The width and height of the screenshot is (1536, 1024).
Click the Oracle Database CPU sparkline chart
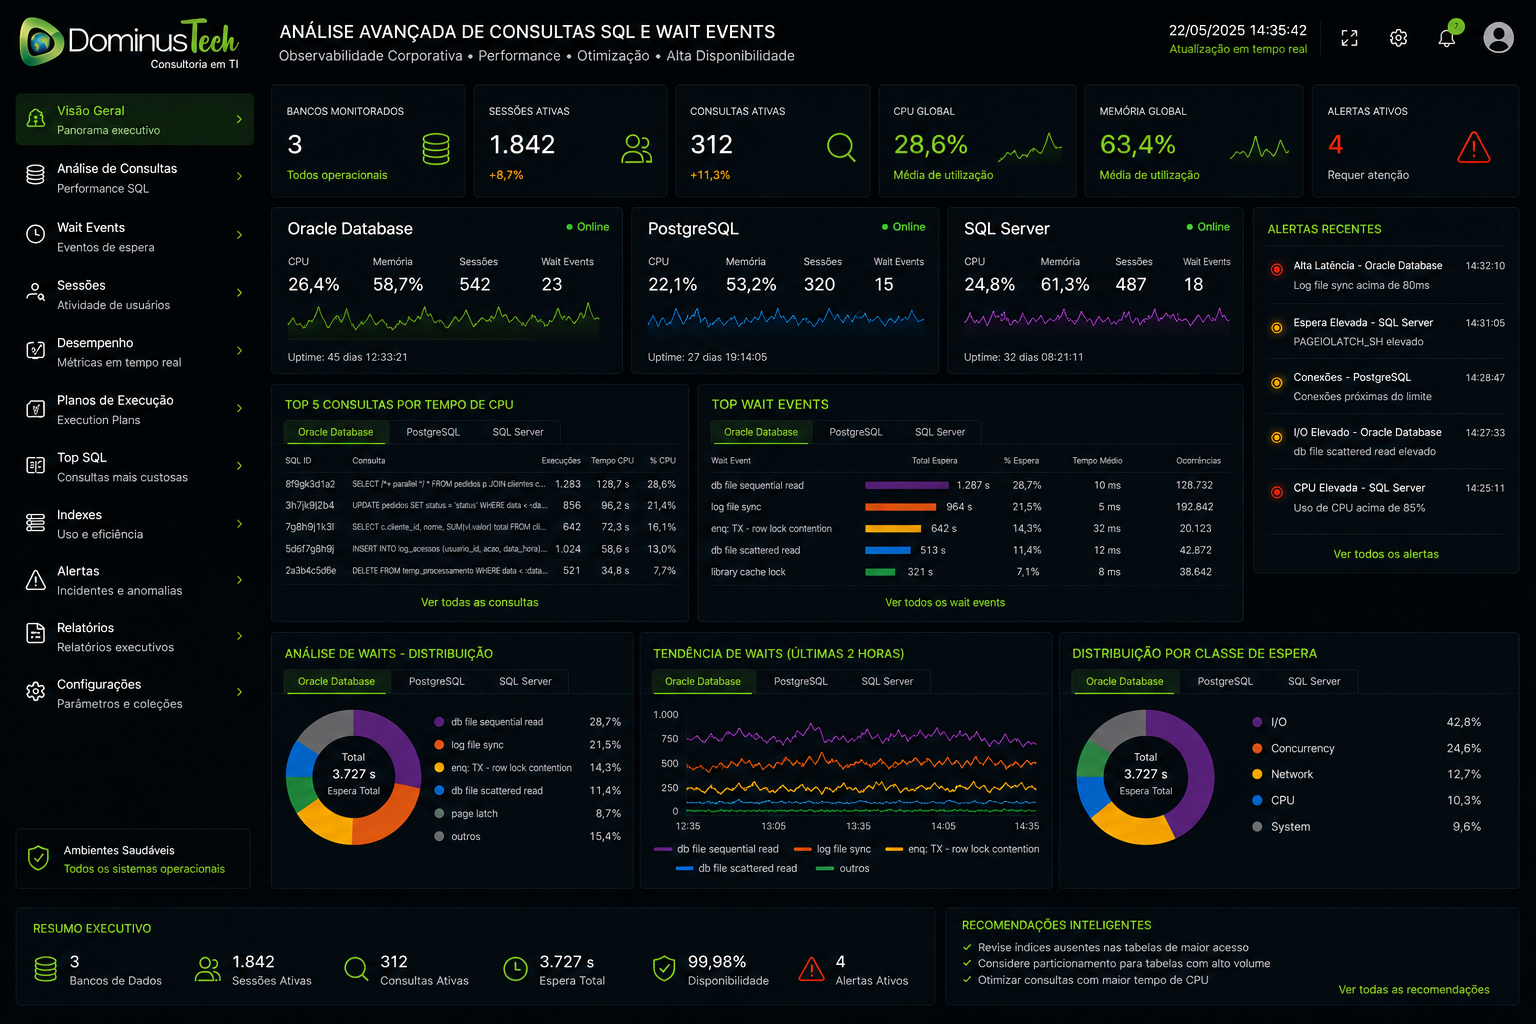[443, 319]
